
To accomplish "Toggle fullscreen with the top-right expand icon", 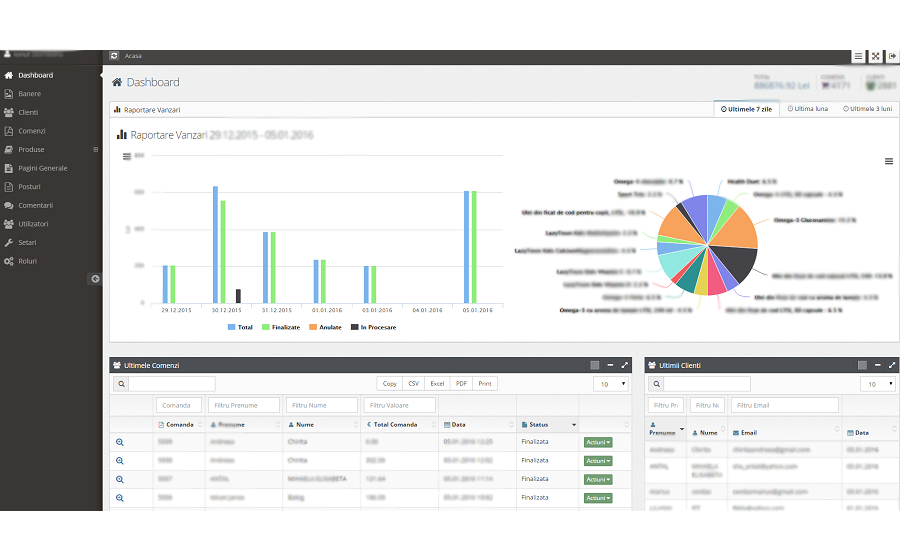I will coord(875,56).
